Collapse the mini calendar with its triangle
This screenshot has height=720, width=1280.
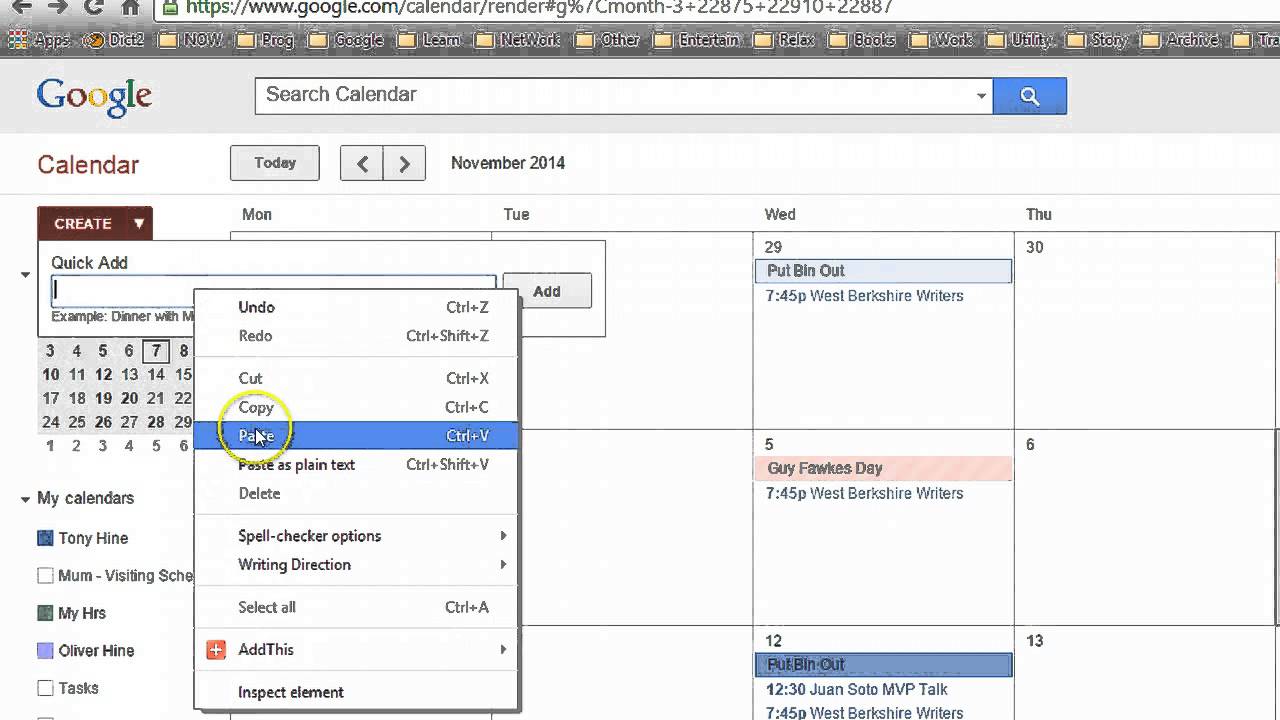25,274
